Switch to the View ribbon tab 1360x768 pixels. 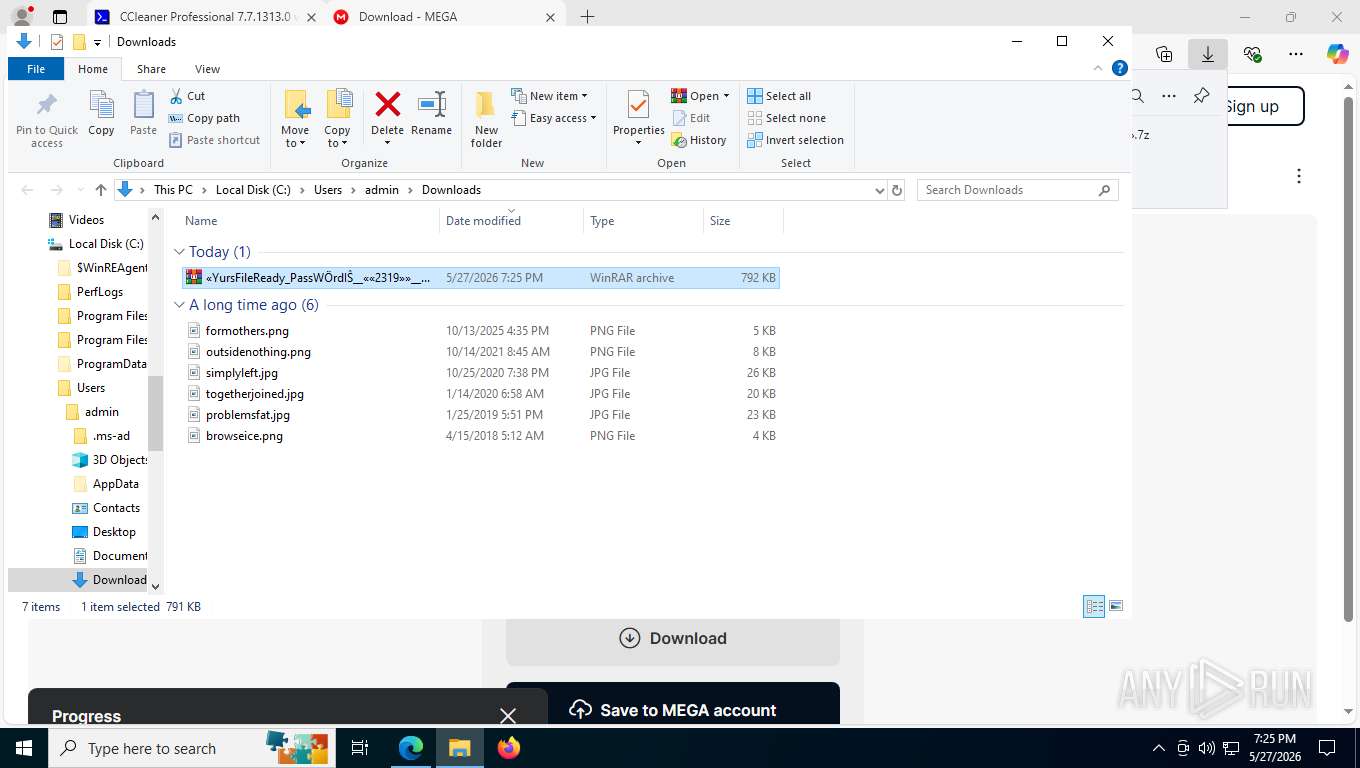tap(207, 69)
